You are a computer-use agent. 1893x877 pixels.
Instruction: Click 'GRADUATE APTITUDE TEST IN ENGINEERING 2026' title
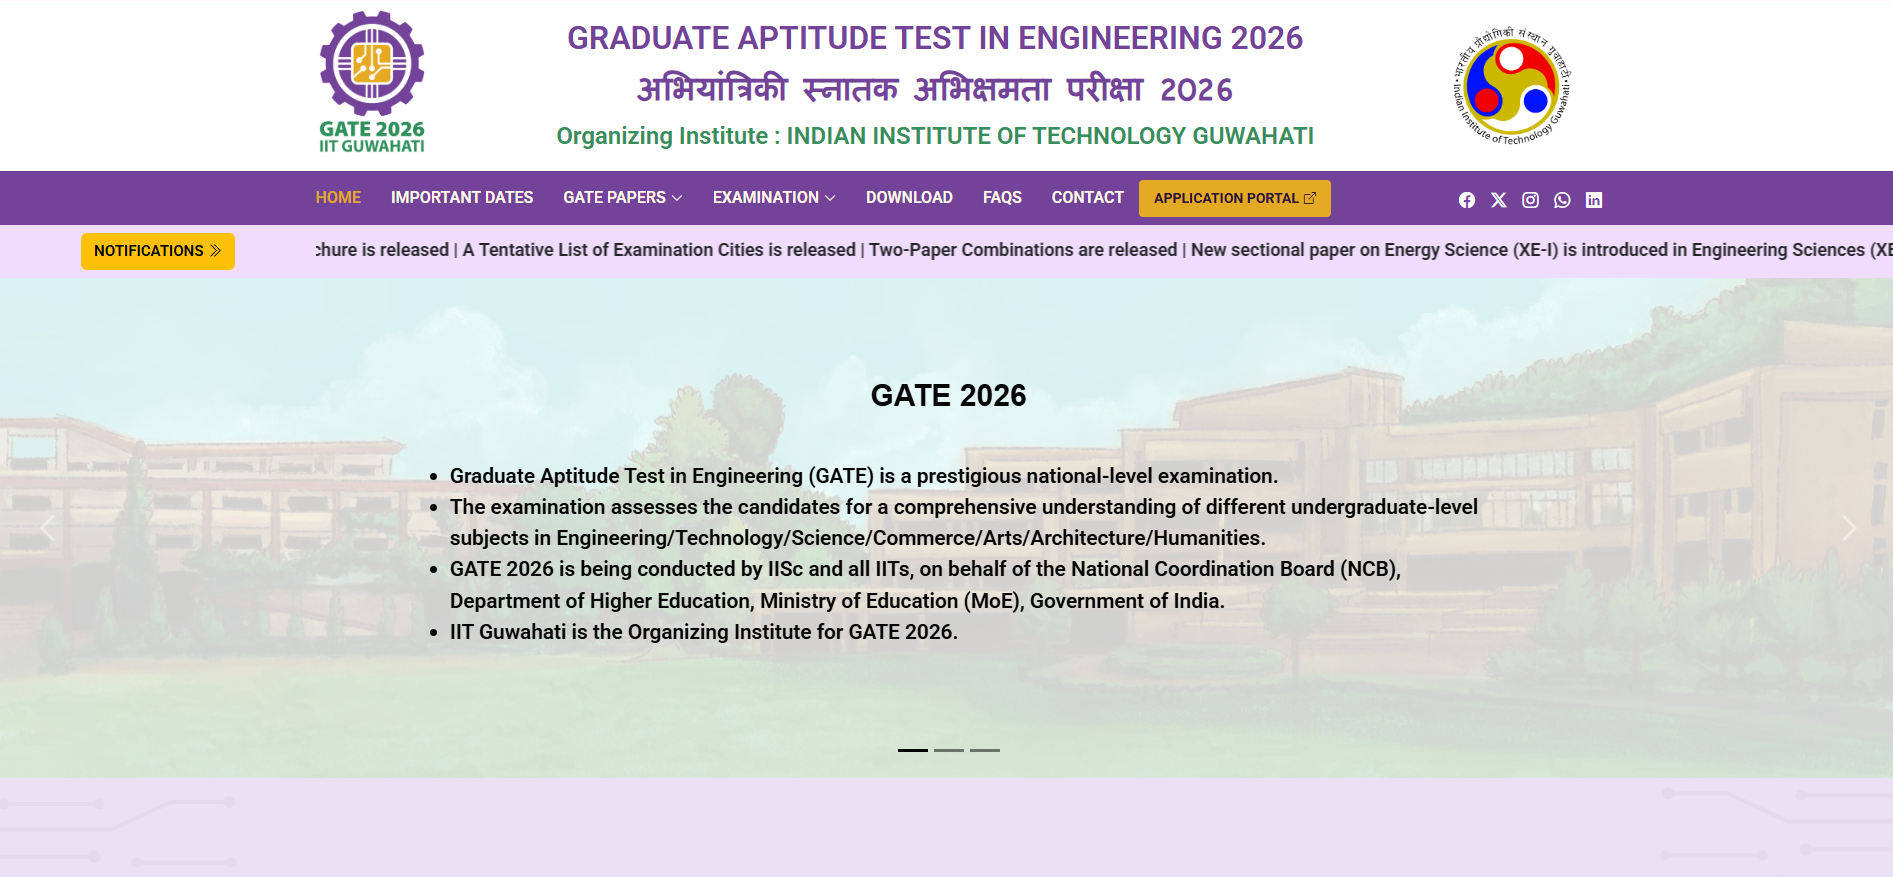[935, 38]
